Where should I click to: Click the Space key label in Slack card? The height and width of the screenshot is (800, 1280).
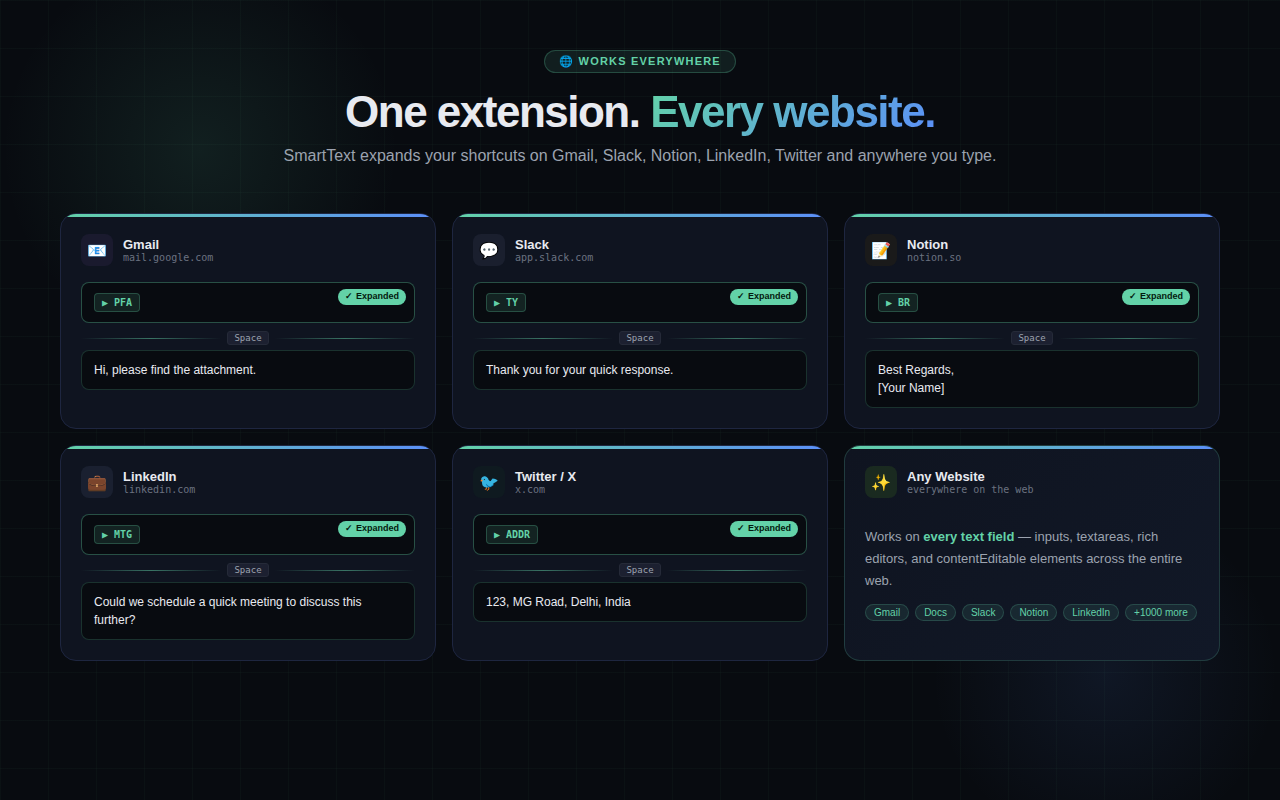coord(640,338)
